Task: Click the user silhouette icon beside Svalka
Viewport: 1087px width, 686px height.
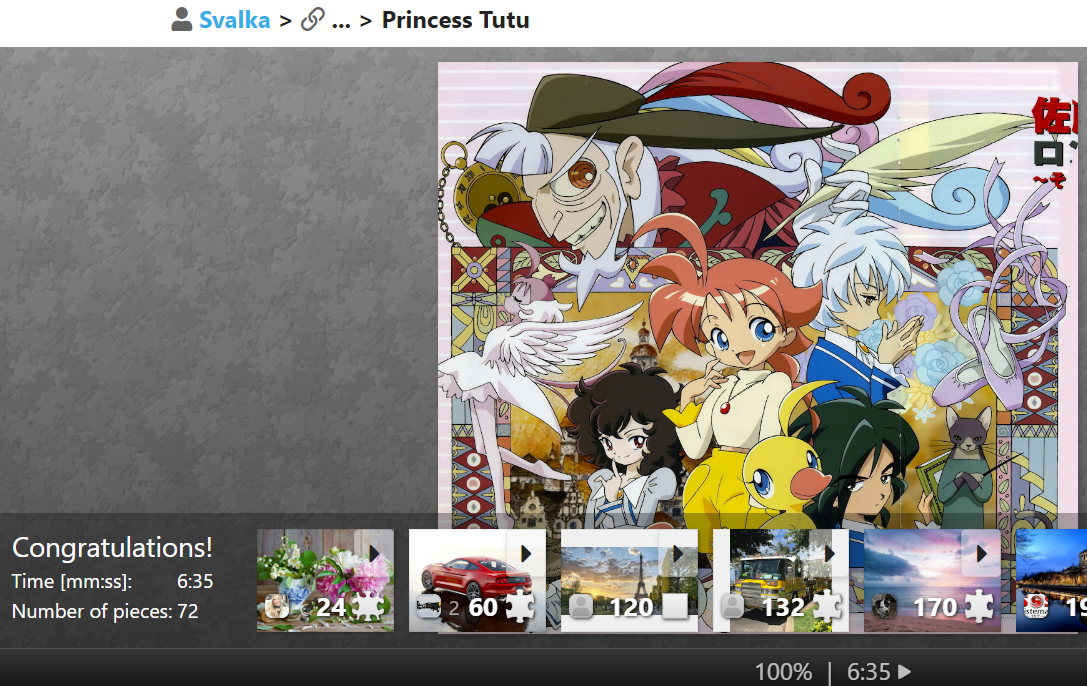Action: pos(182,19)
